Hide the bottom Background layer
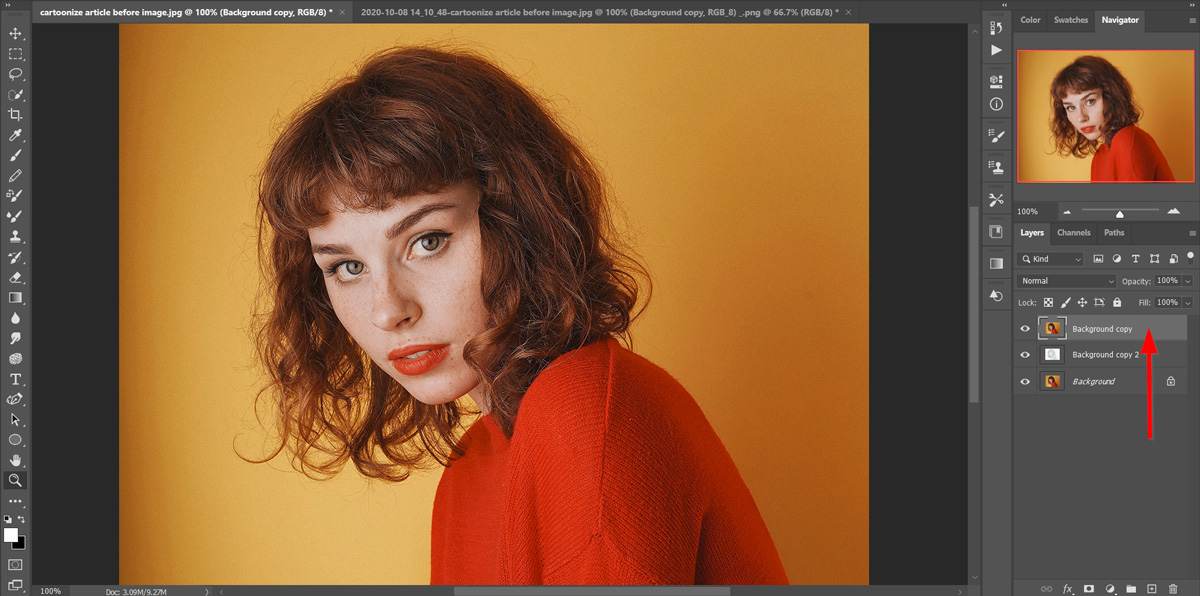1200x596 pixels. (x=1025, y=382)
